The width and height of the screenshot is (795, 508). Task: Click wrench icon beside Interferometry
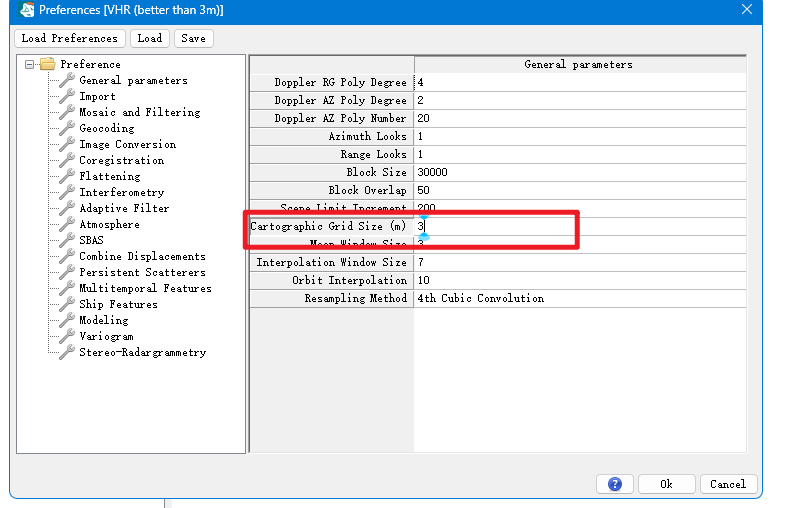pos(67,192)
